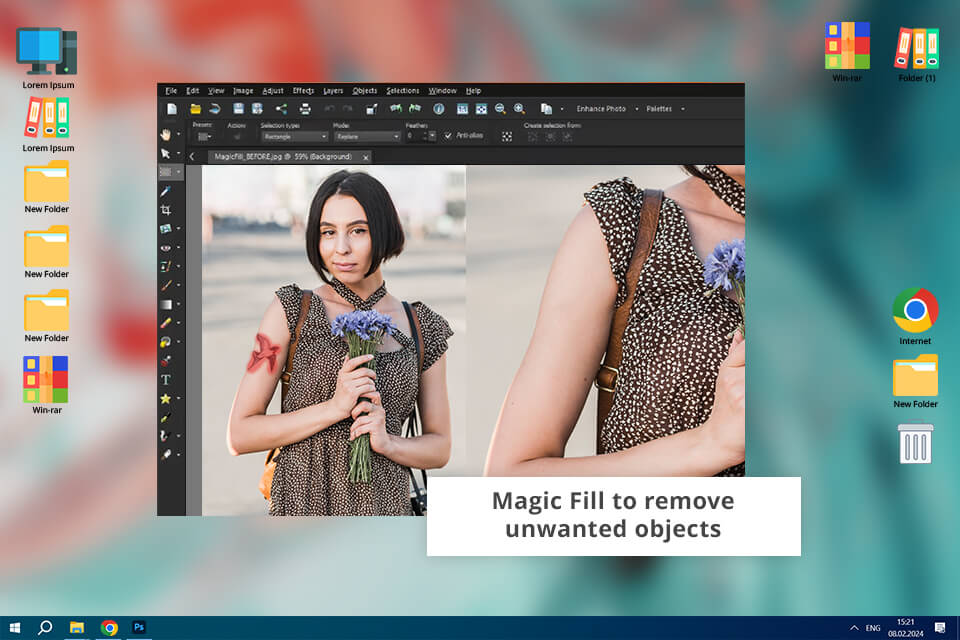Screen dimensions: 960x640
Task: Select the Picture Tube tool
Action: (165, 361)
